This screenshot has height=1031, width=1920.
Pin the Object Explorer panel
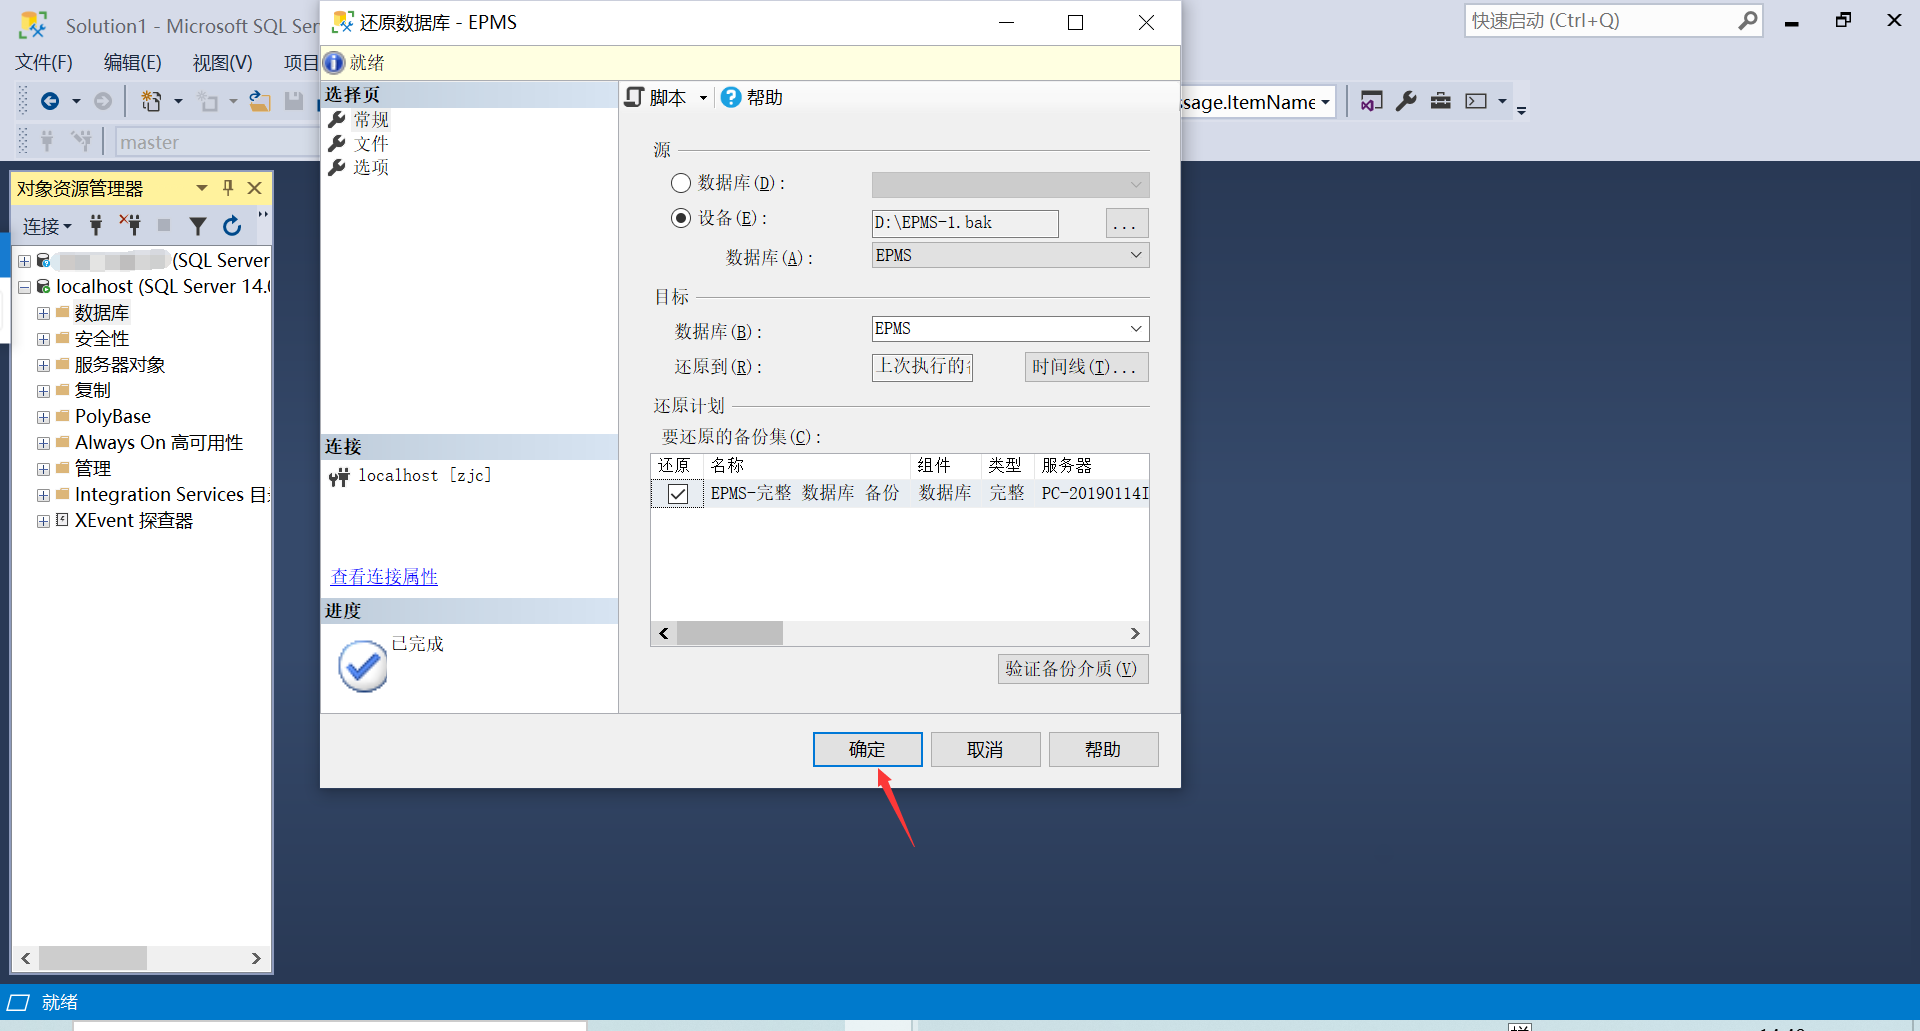pos(228,188)
